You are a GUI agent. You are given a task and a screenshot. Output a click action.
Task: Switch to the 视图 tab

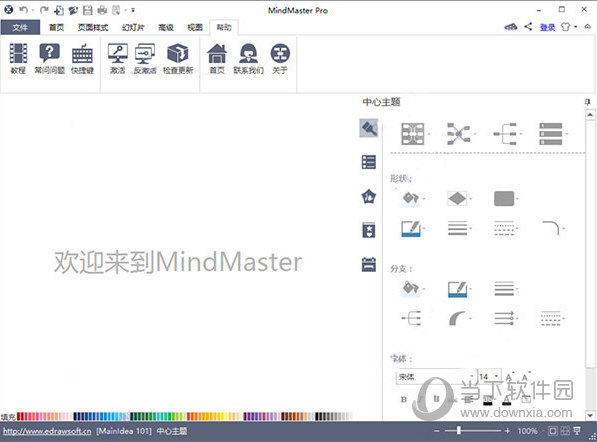(x=195, y=27)
